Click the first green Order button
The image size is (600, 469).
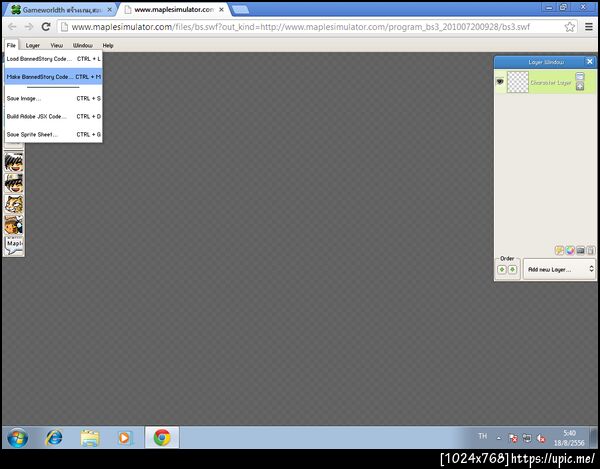click(502, 270)
